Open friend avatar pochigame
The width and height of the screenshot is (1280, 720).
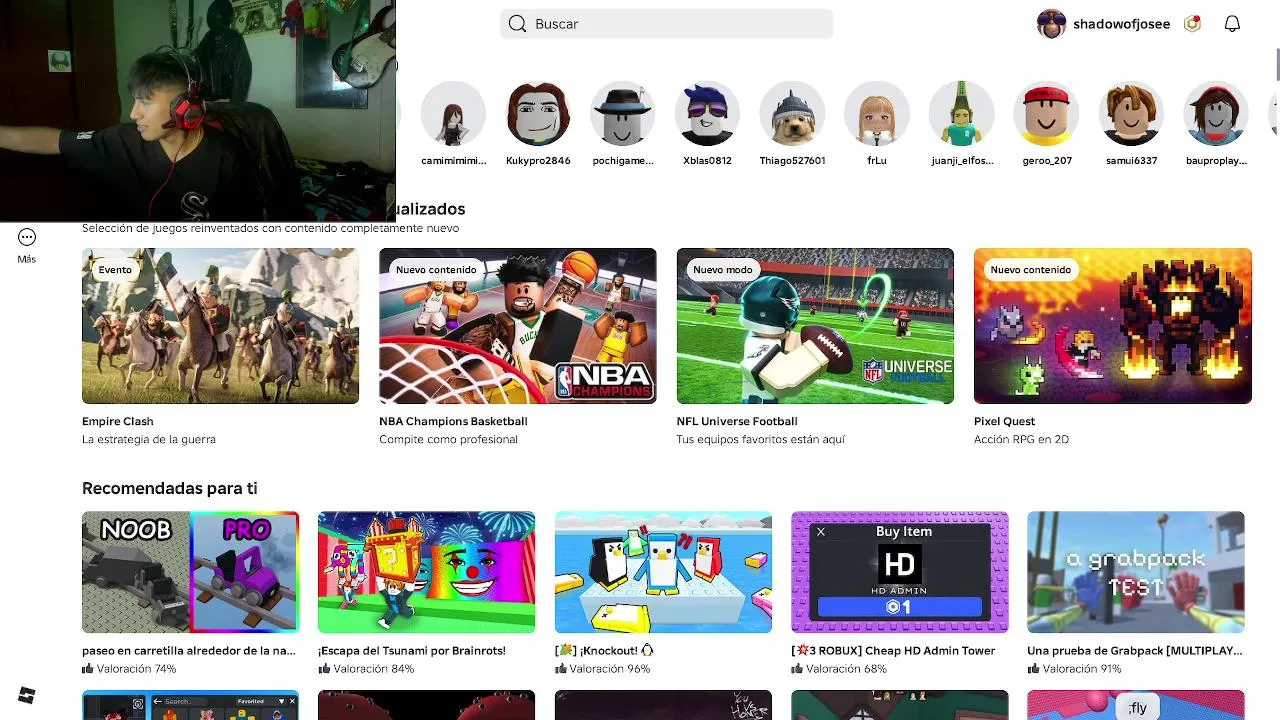pyautogui.click(x=623, y=114)
